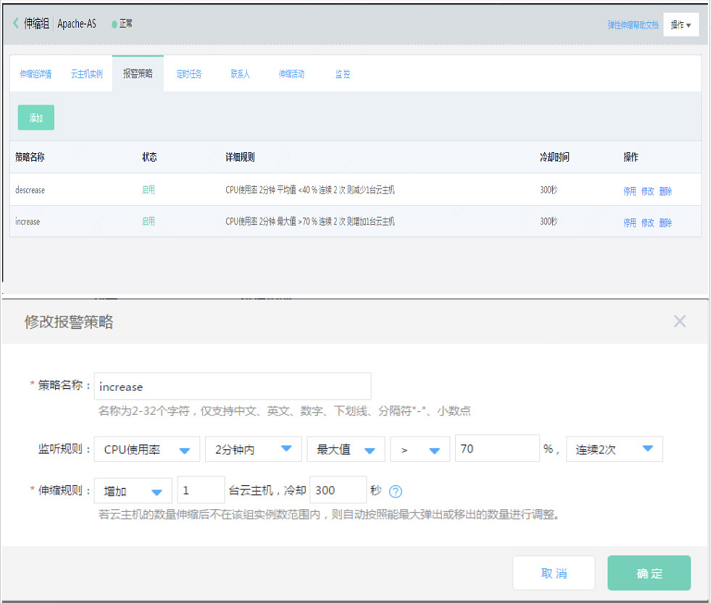Click the increase rule text with >70 %
Viewport: 711px width, 603px height.
click(x=310, y=221)
